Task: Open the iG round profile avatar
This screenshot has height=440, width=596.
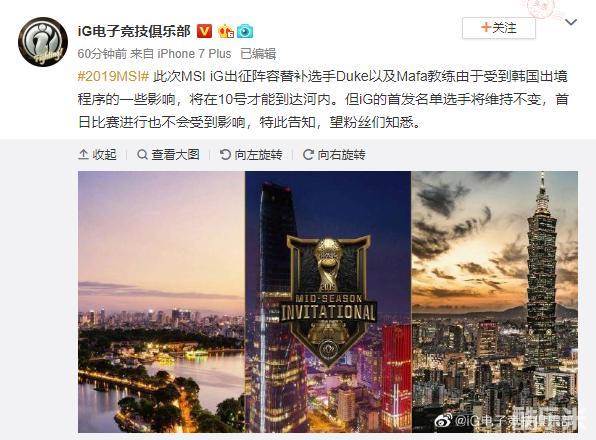Action: tap(43, 42)
